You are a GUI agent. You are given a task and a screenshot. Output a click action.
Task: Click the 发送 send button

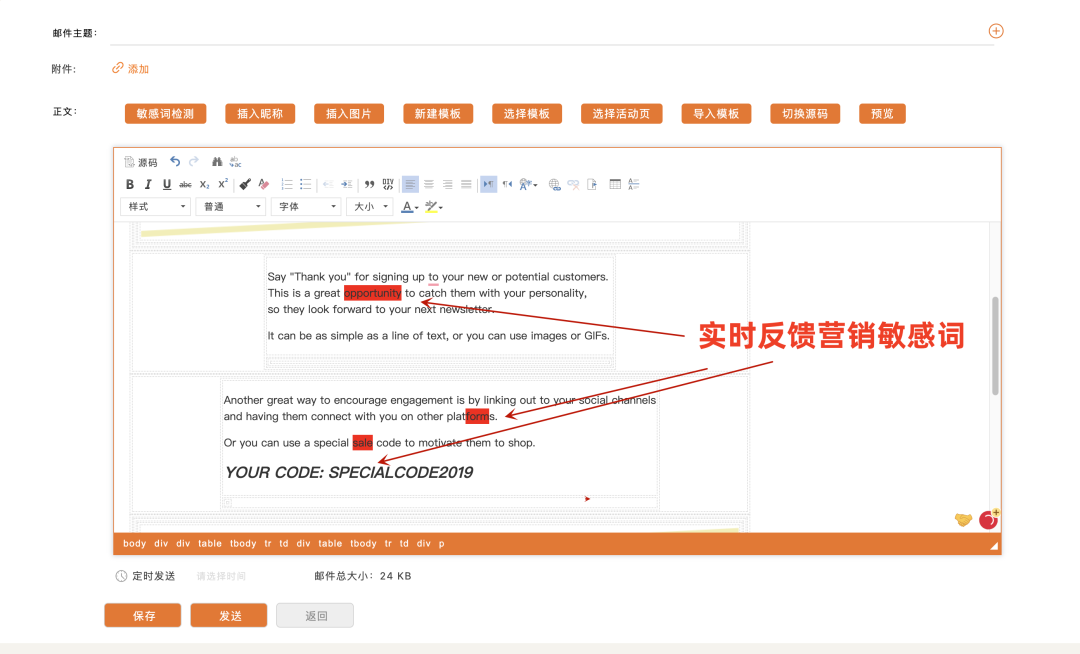(229, 615)
